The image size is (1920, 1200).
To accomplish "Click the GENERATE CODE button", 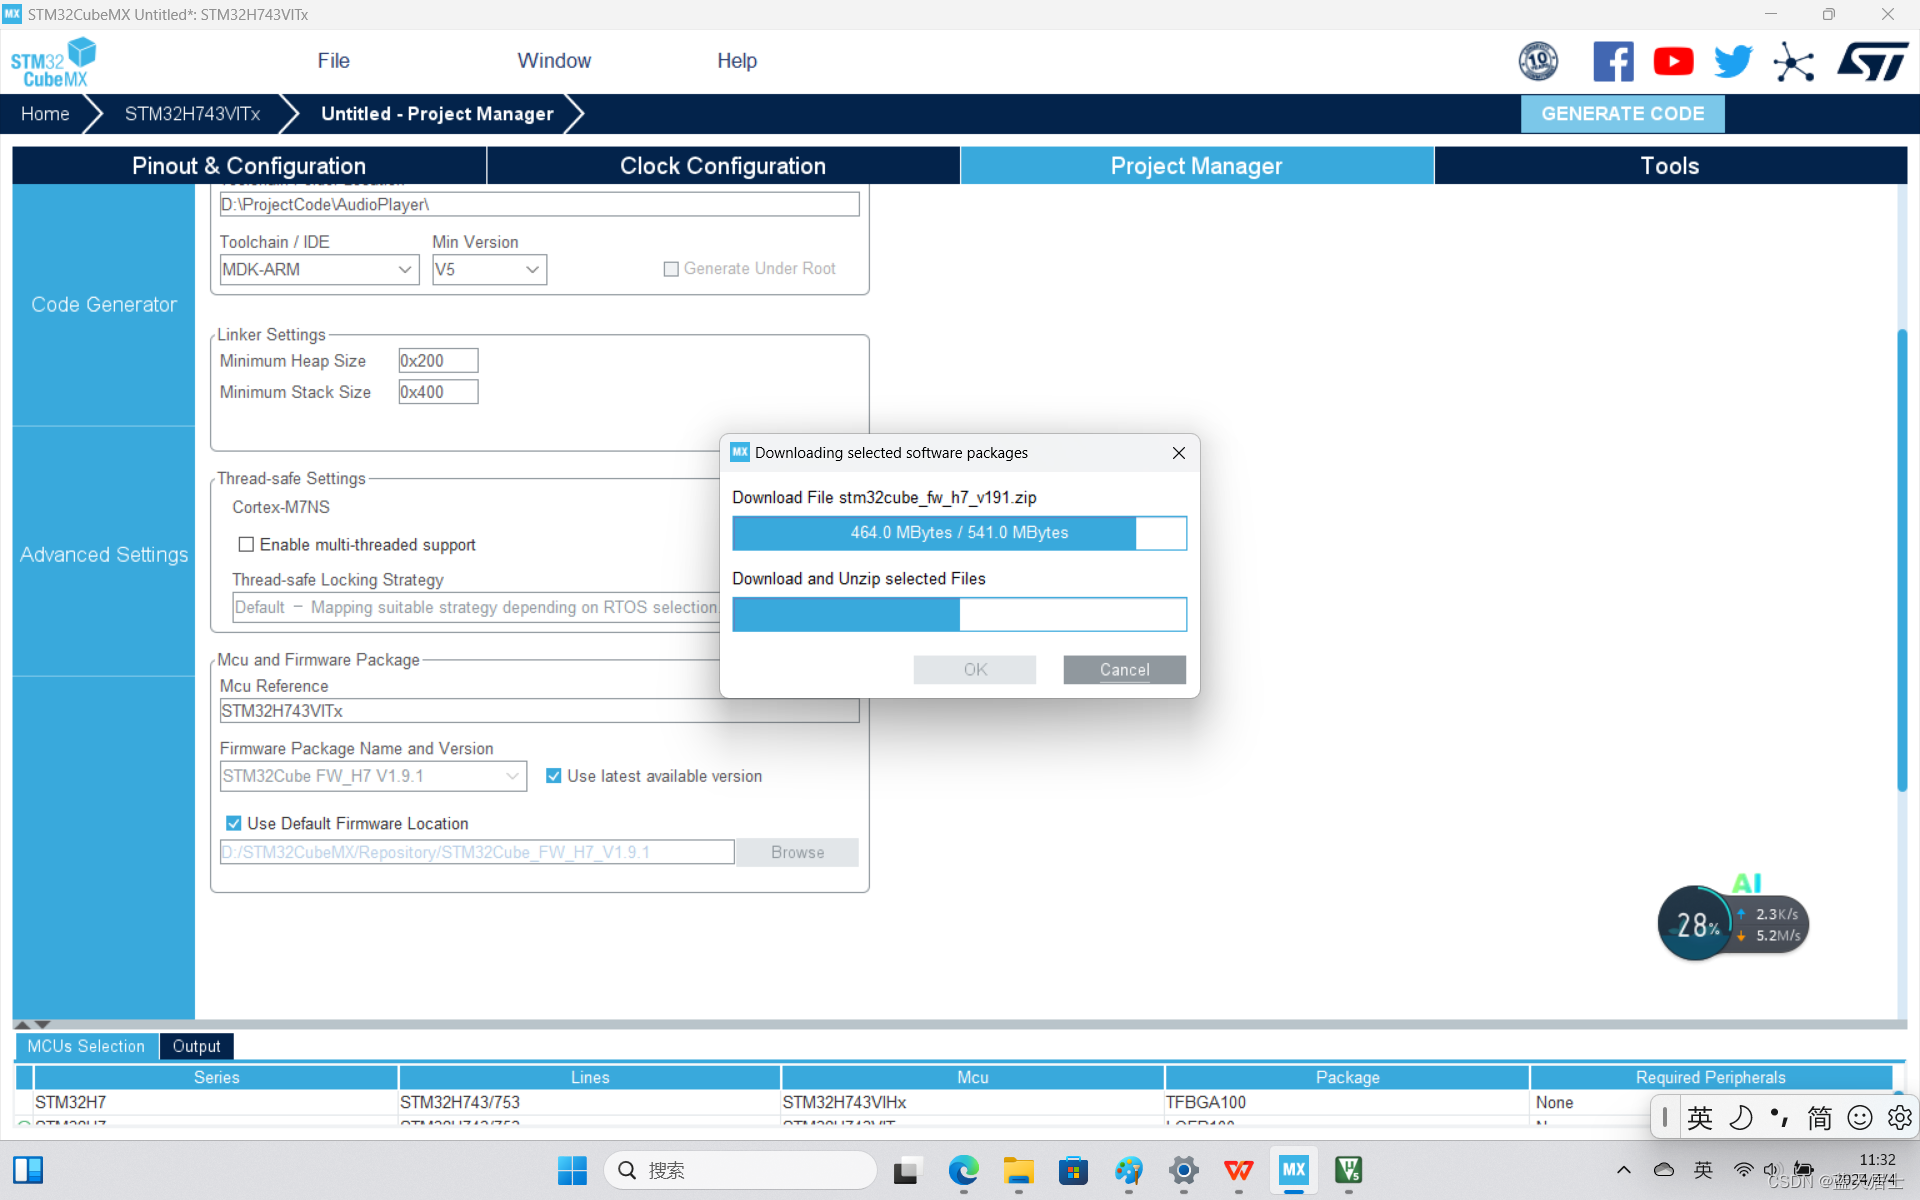I will [x=1622, y=114].
